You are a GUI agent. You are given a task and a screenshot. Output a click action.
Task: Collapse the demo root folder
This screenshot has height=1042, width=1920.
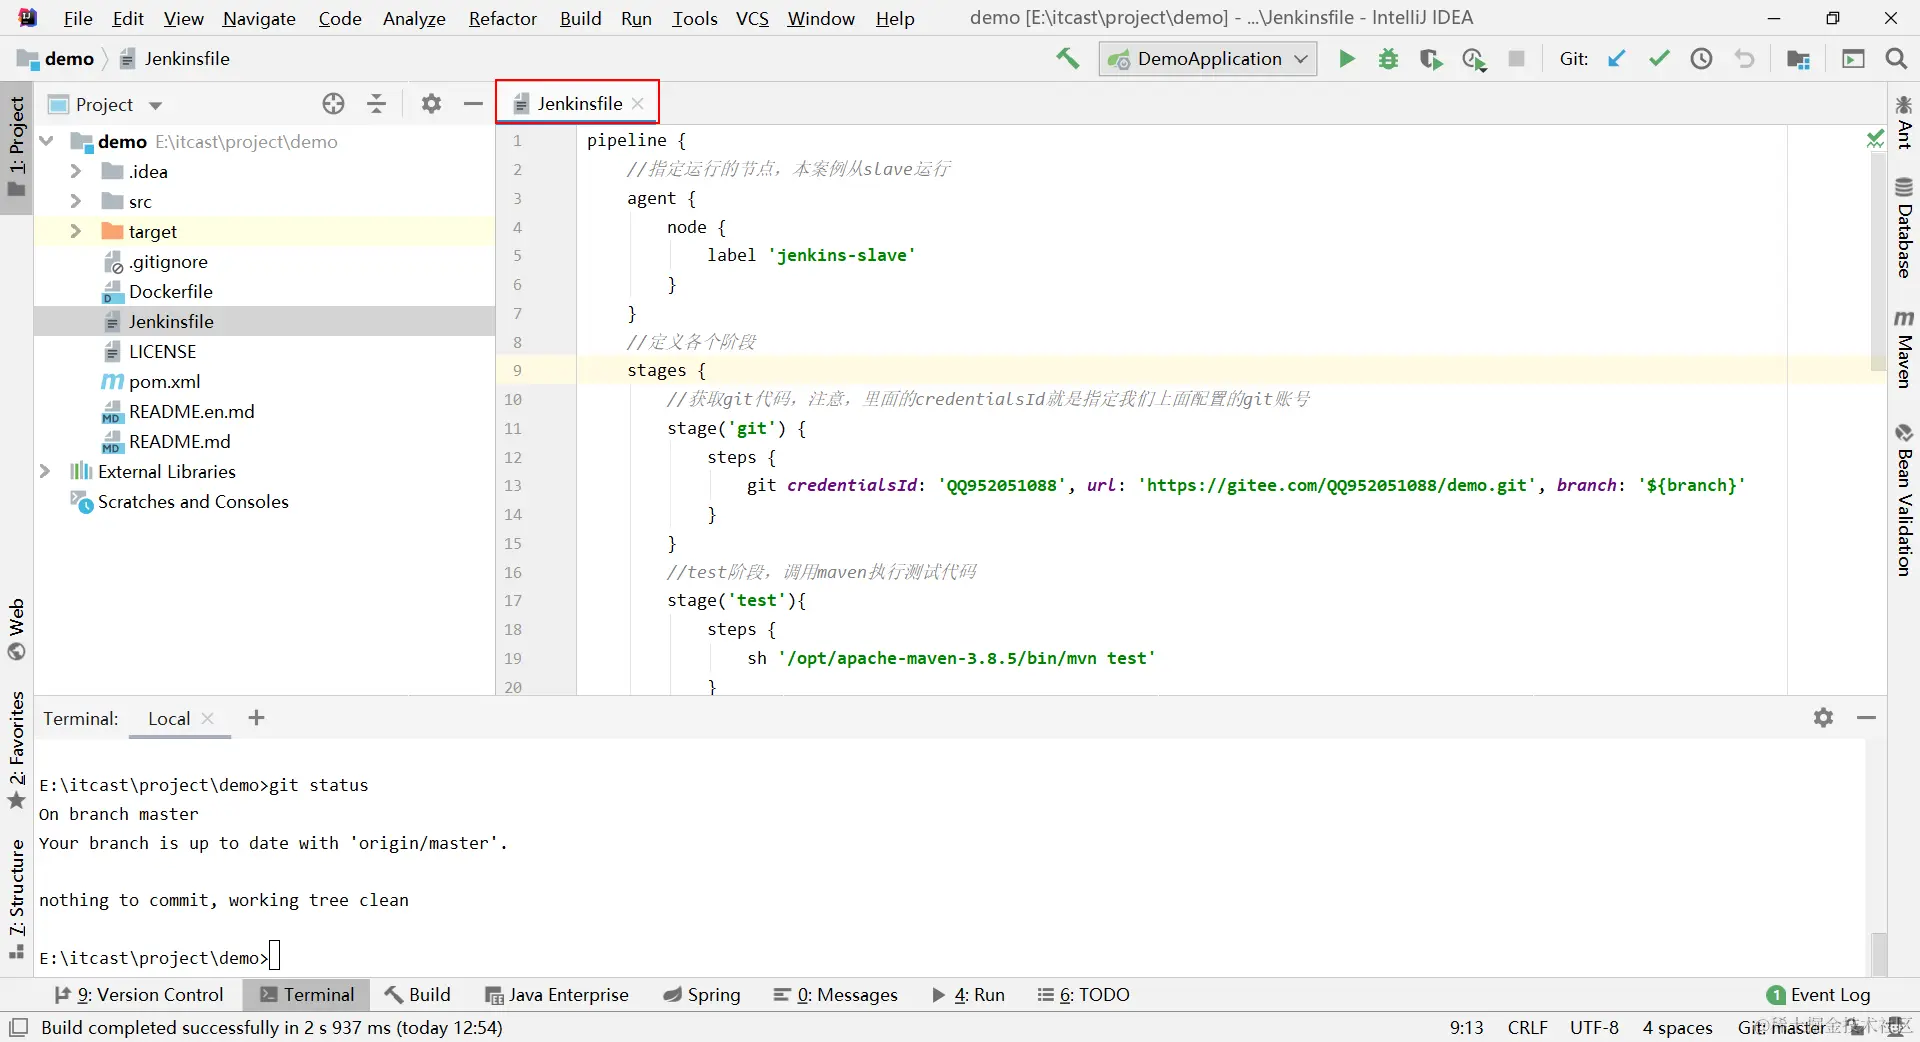46,141
